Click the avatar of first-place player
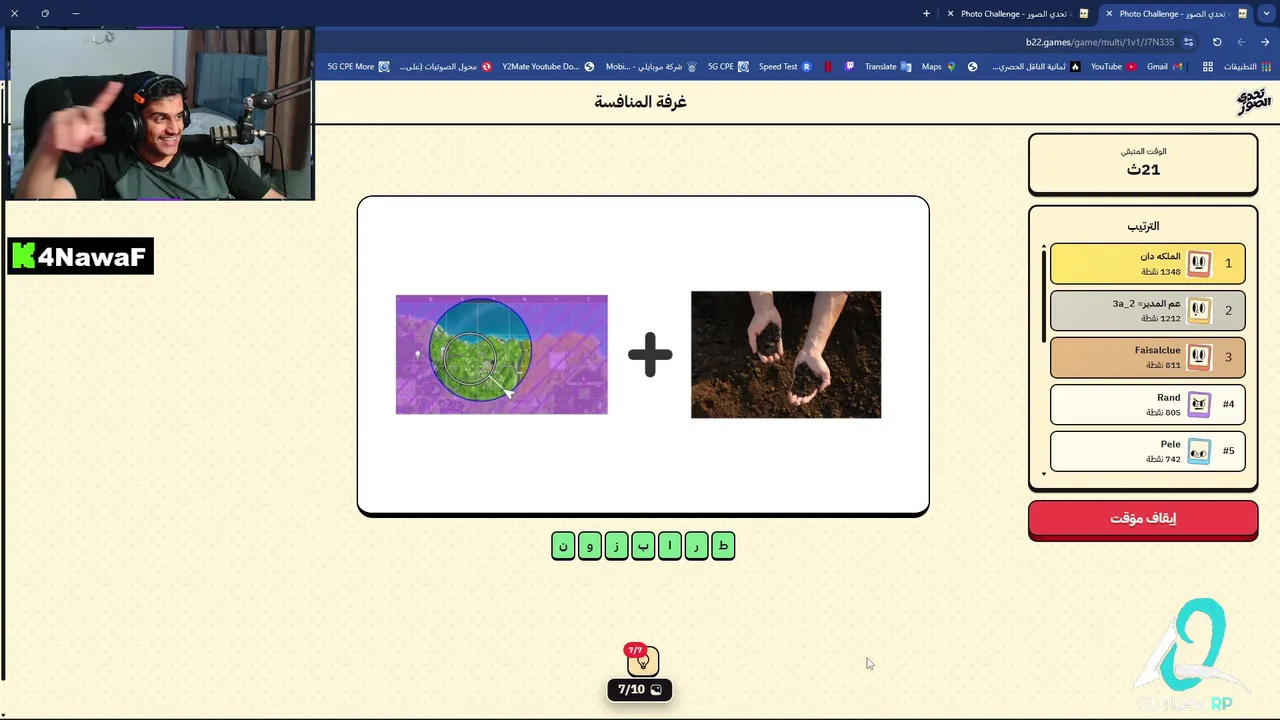1280x720 pixels. pyautogui.click(x=1199, y=264)
